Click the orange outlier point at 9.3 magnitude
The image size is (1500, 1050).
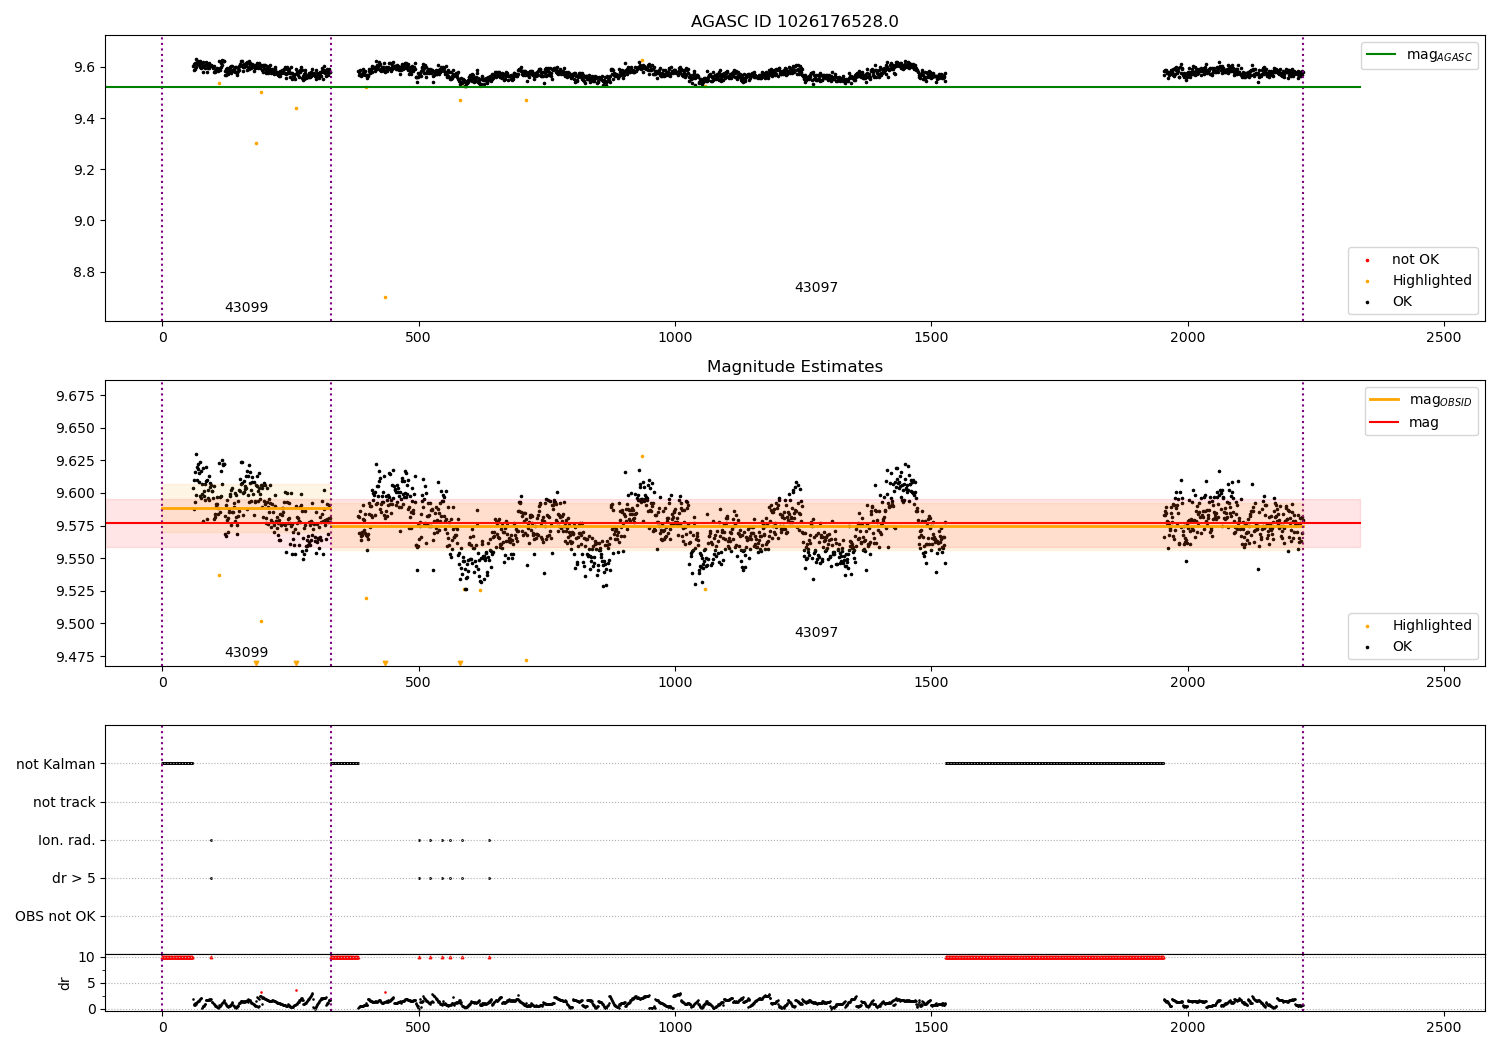[256, 143]
